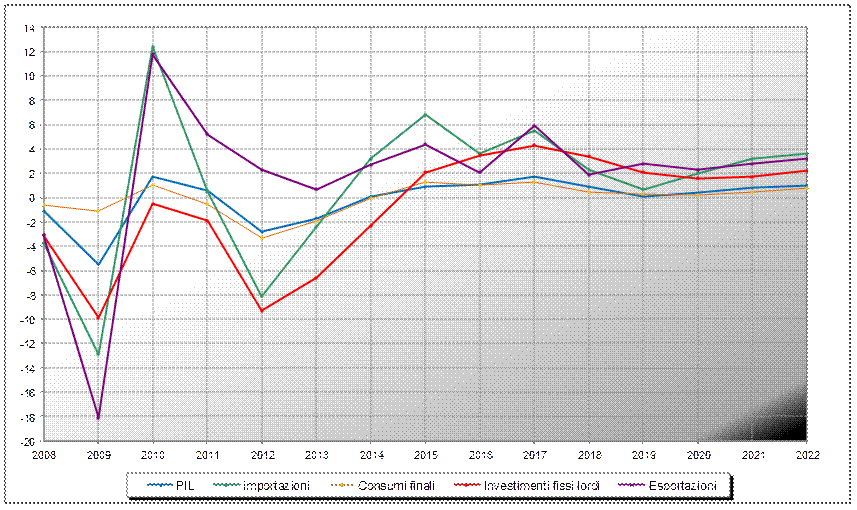
Task: Select the 2013 axis label
Action: tap(316, 455)
